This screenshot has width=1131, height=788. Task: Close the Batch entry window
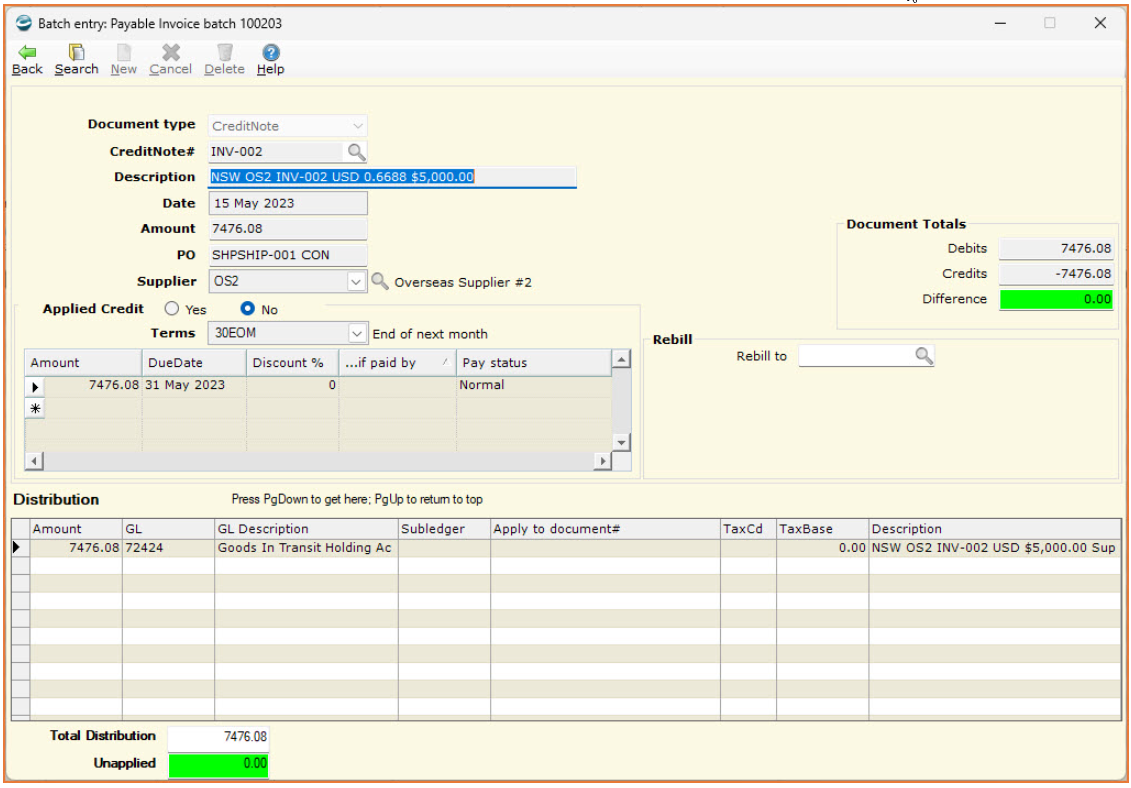pyautogui.click(x=1100, y=23)
